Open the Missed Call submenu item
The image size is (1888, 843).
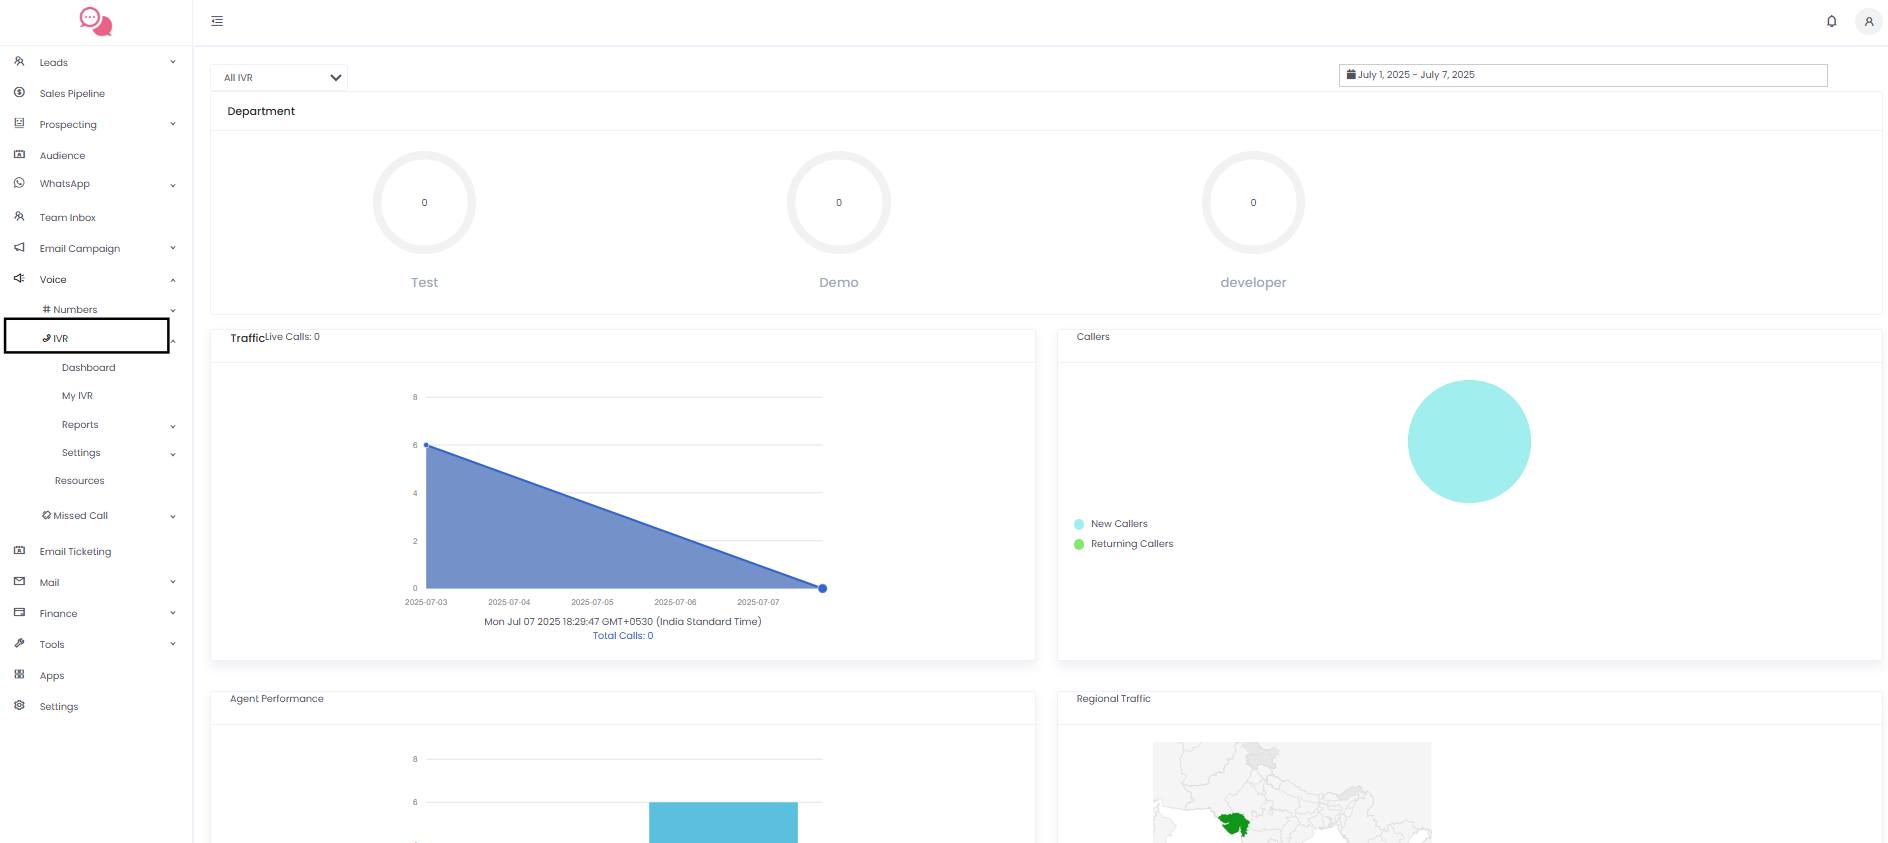75,516
